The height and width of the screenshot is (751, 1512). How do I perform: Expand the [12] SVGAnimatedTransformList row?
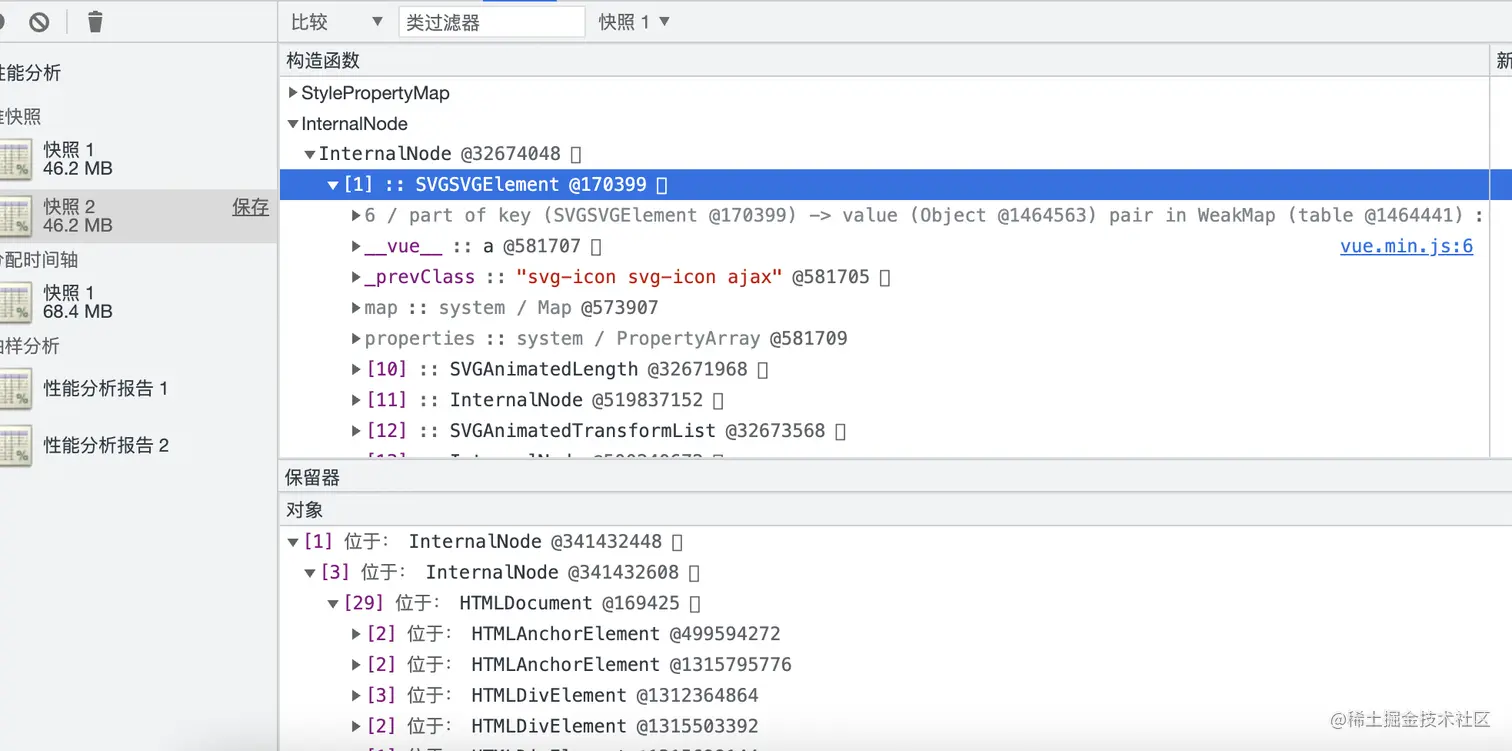click(x=356, y=431)
